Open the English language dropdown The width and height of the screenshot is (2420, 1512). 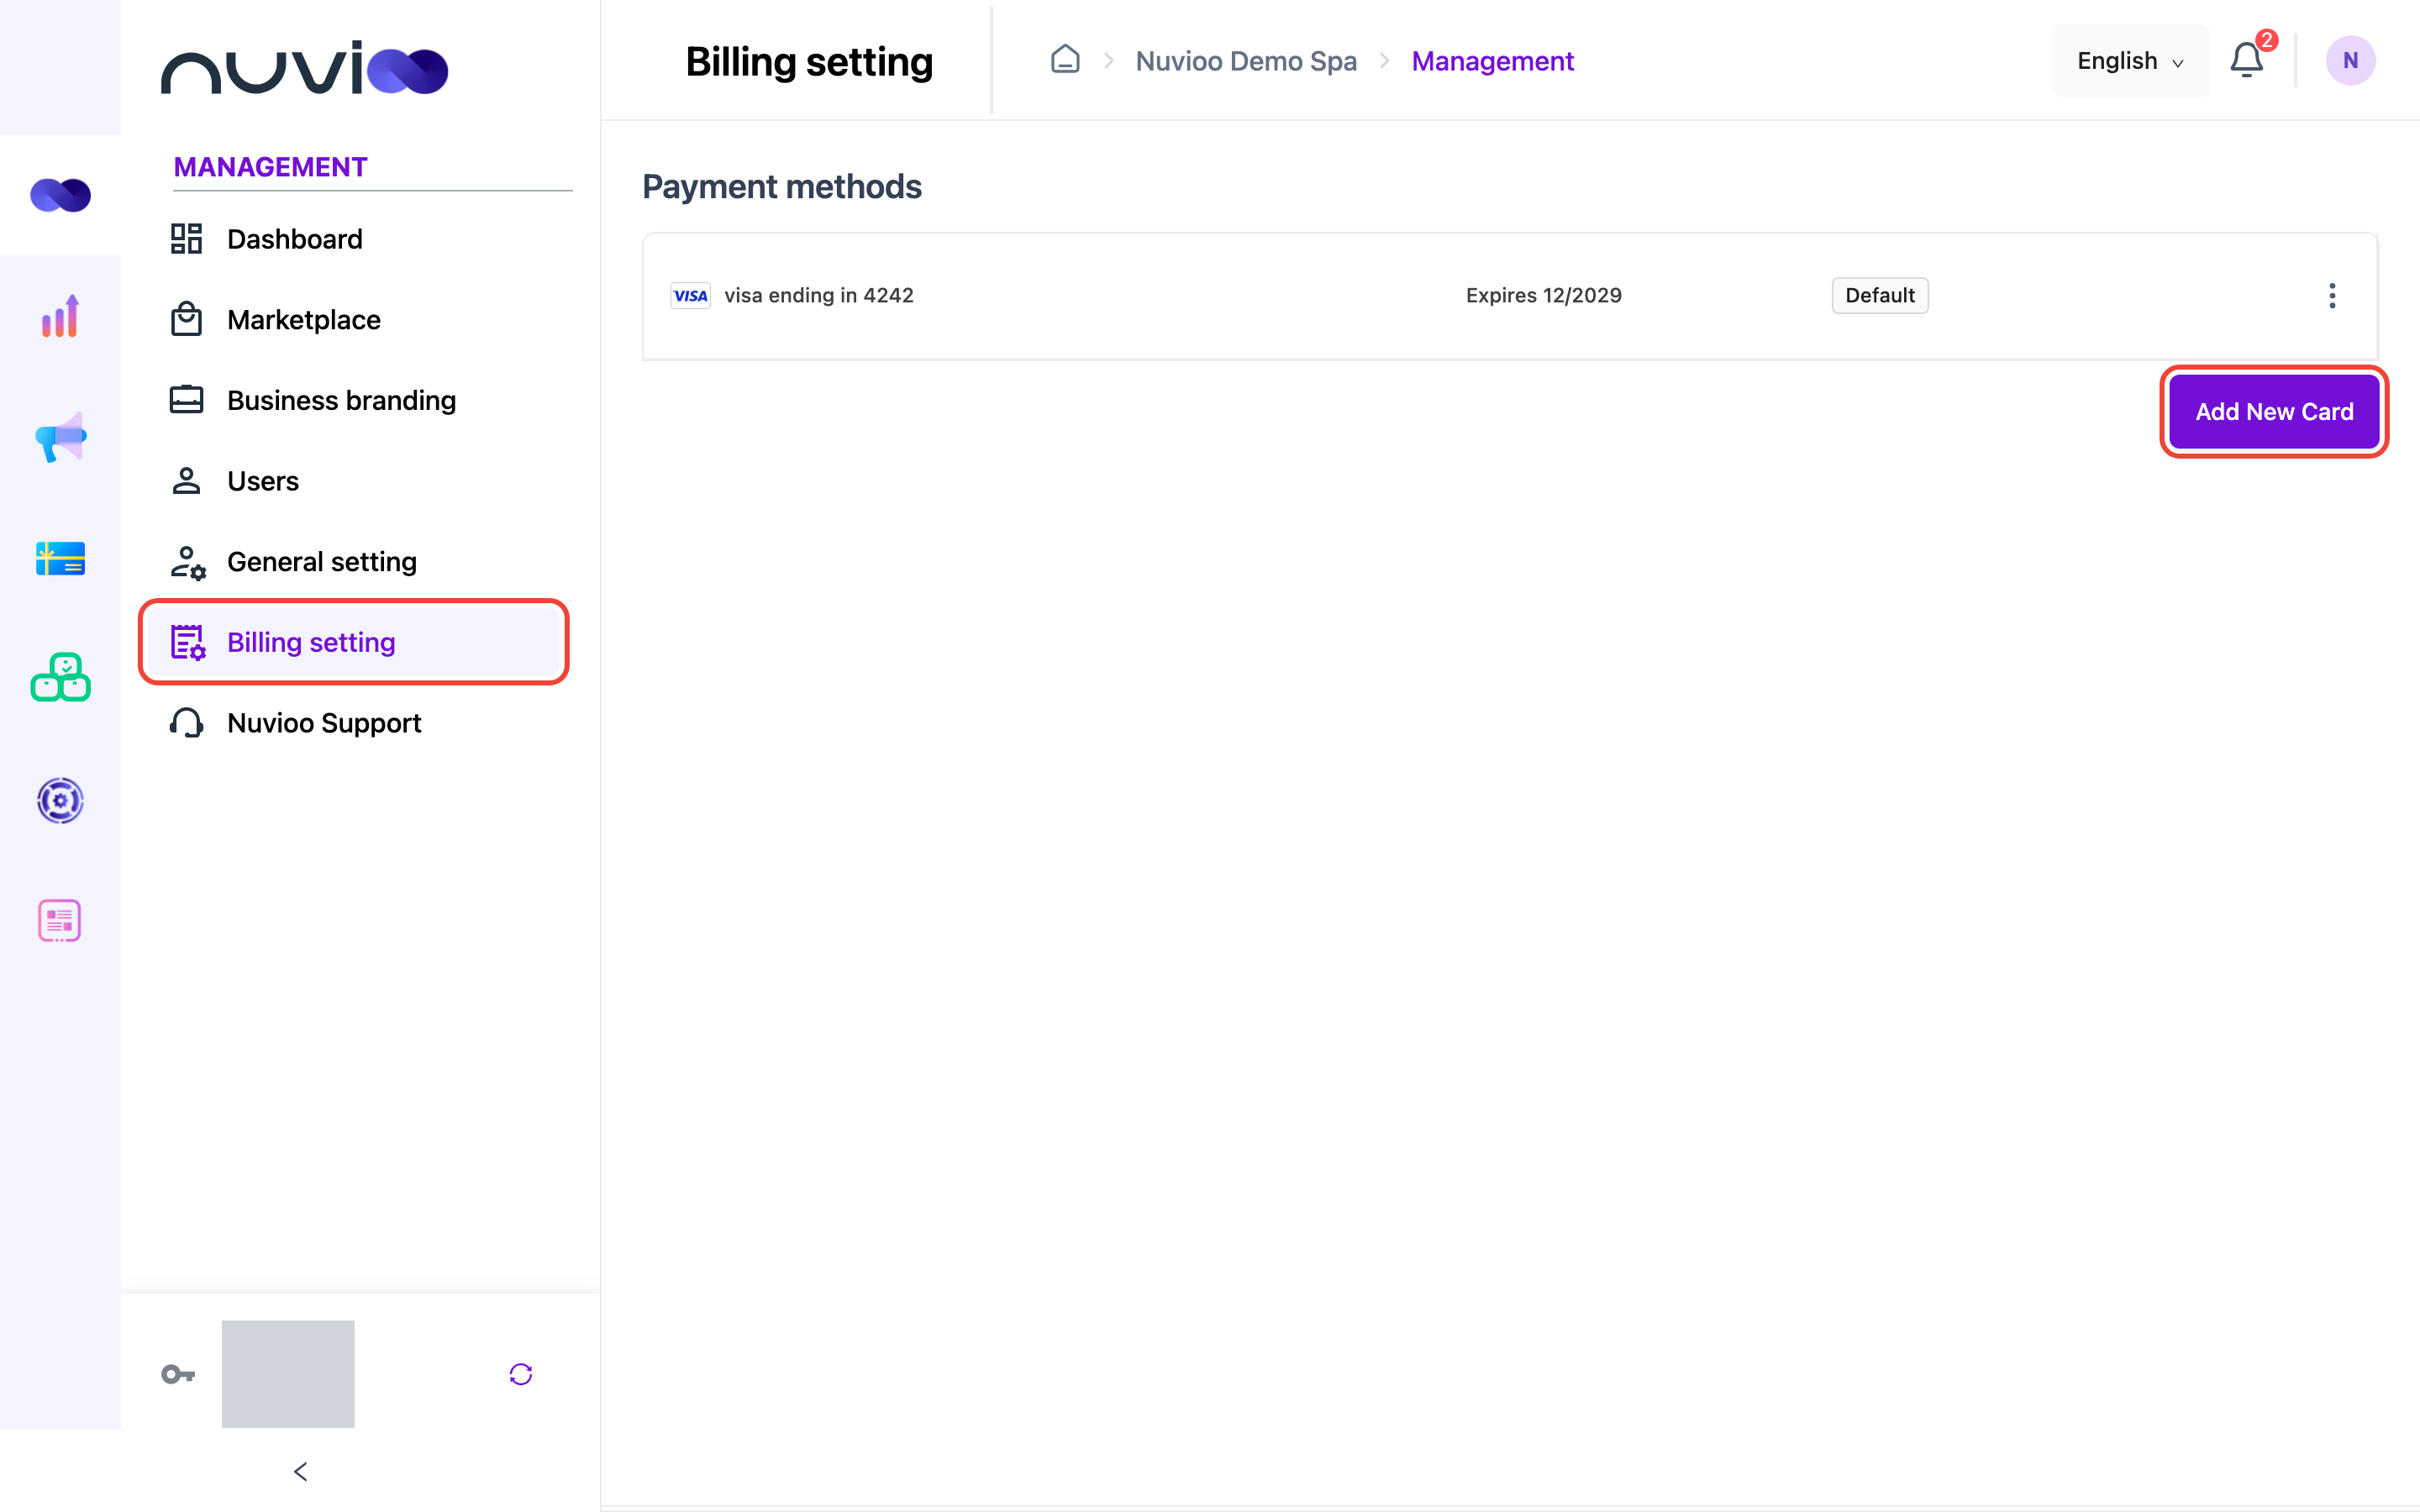(2130, 61)
